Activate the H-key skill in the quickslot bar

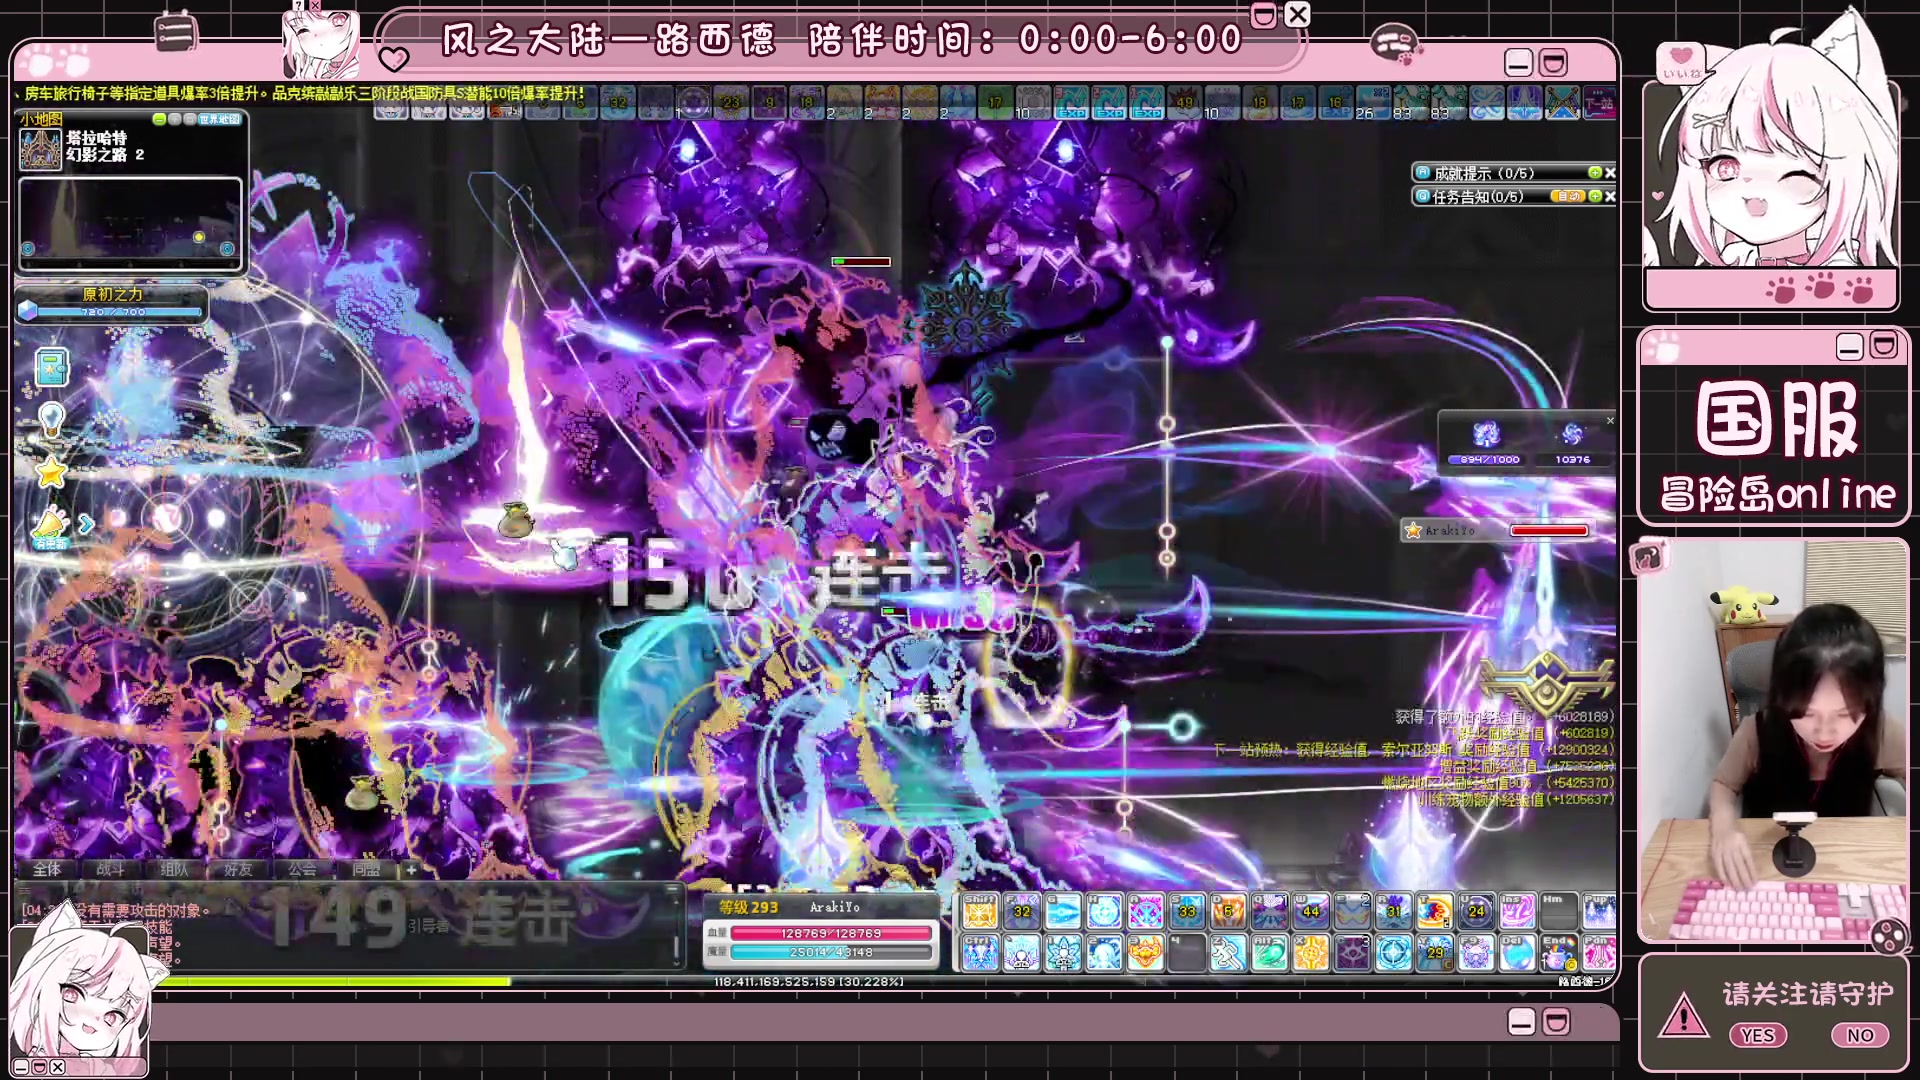pyautogui.click(x=1104, y=911)
